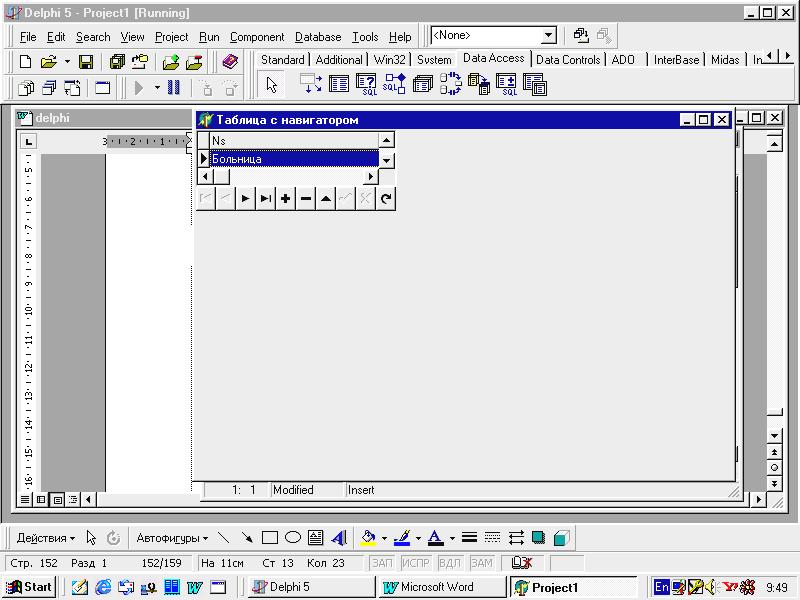Pick the Session component icon
This screenshot has height=600, width=800.
tap(451, 84)
